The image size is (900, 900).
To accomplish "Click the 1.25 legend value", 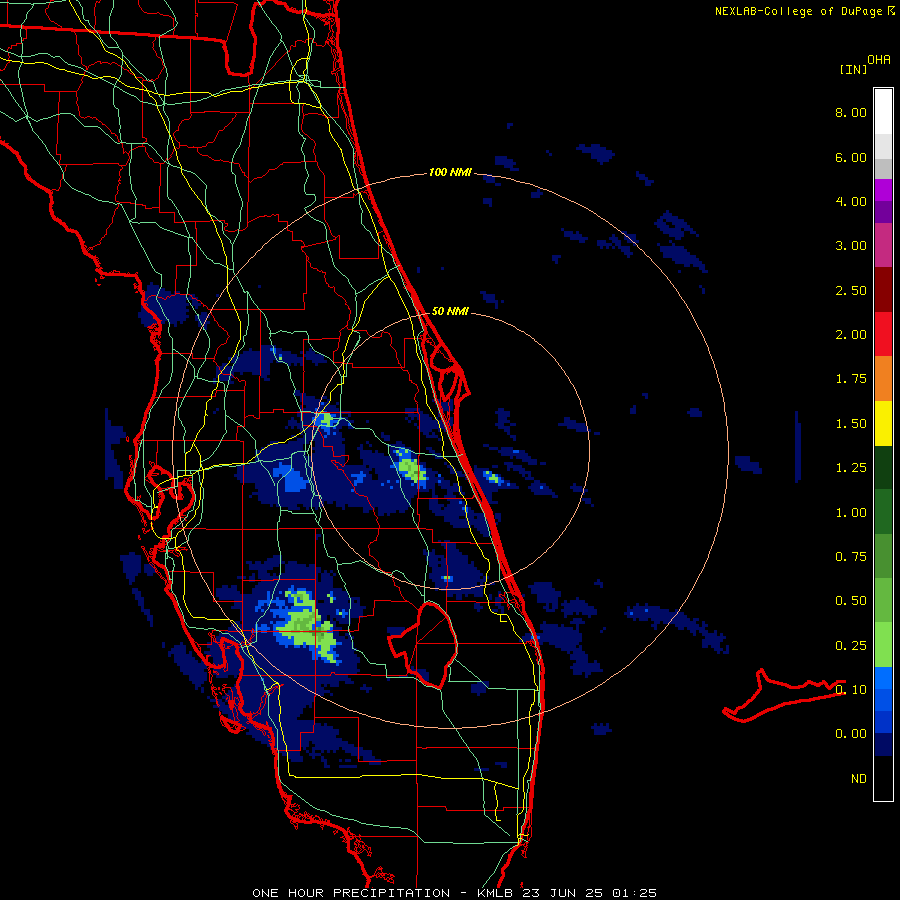I will (851, 468).
